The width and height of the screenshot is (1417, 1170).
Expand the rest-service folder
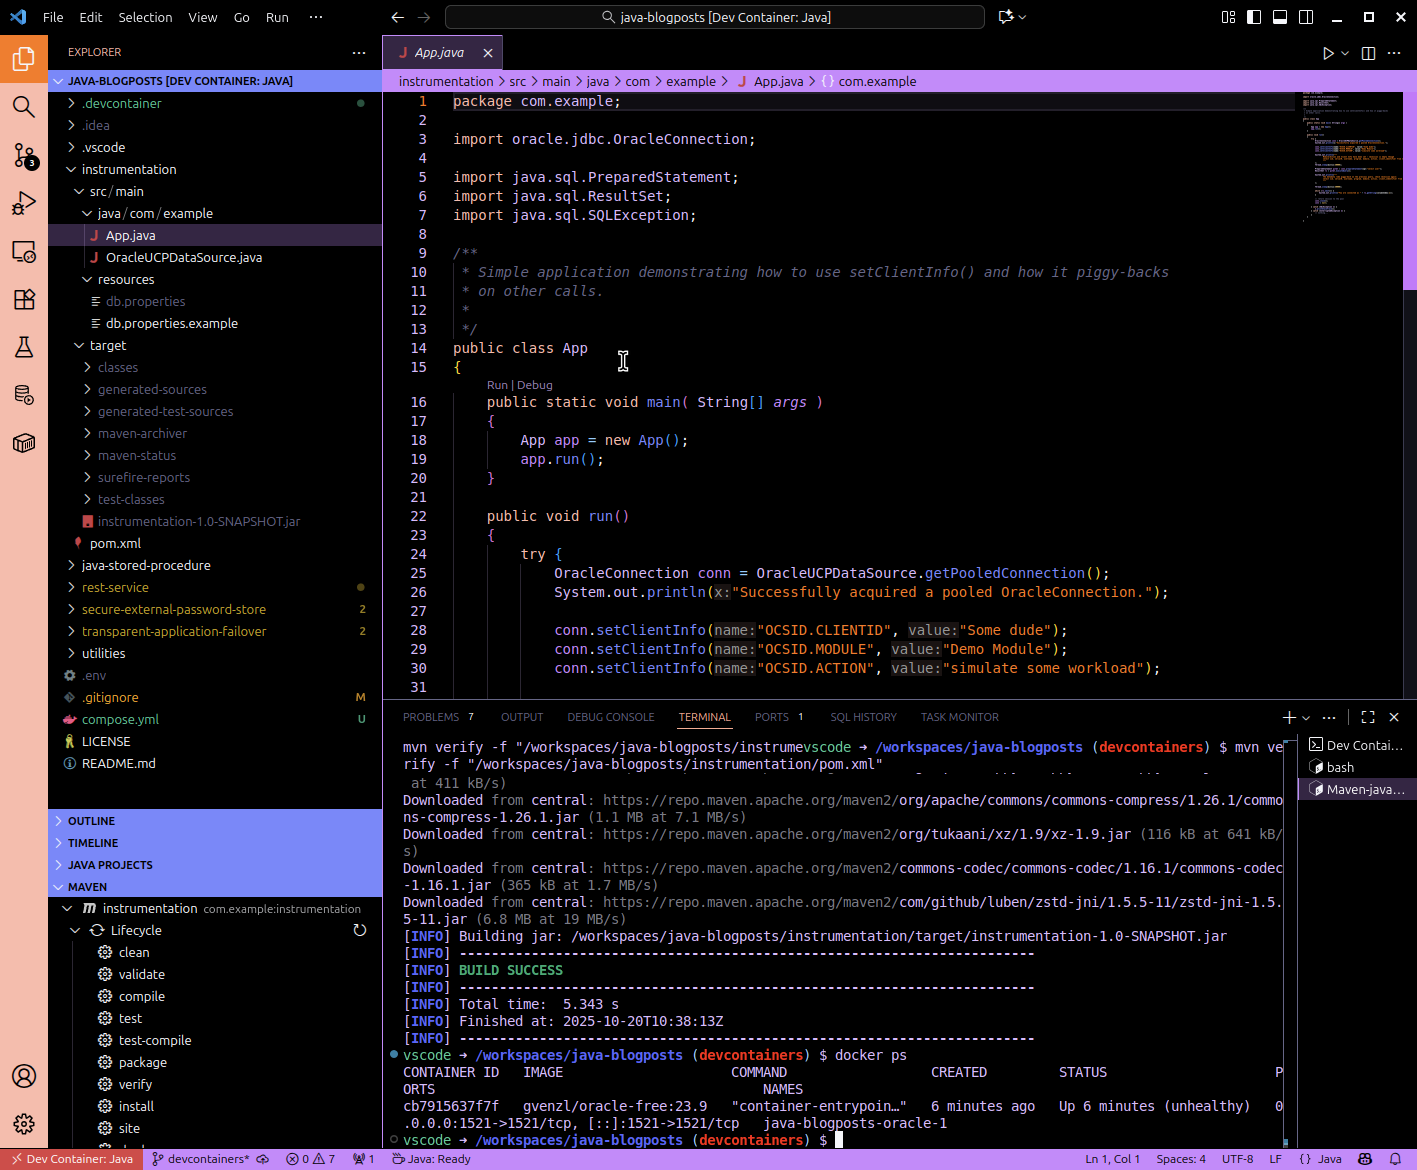tap(115, 588)
